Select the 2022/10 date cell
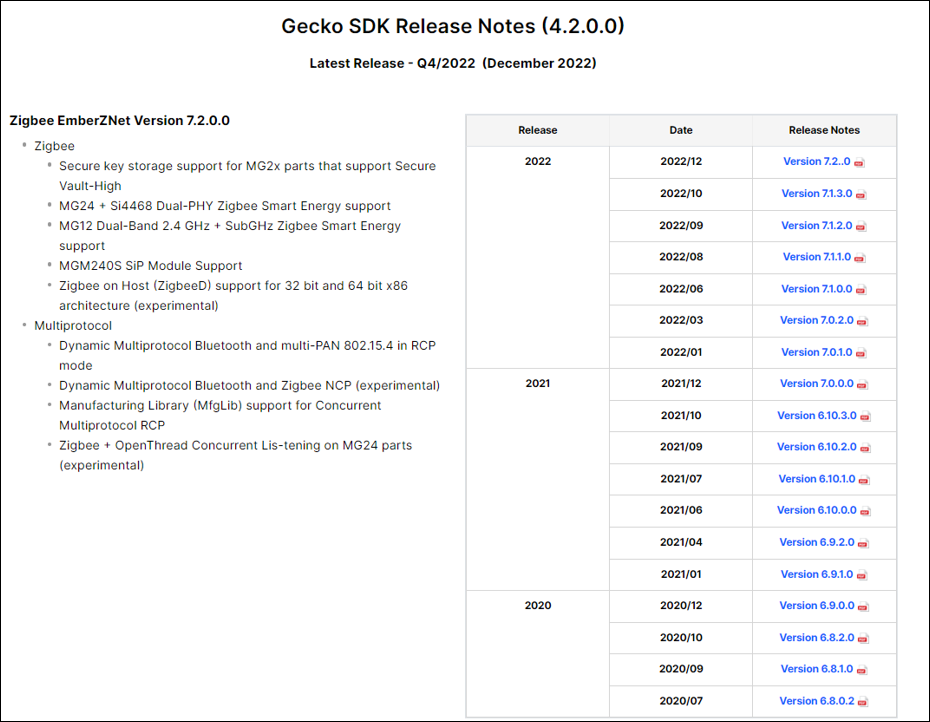 681,193
